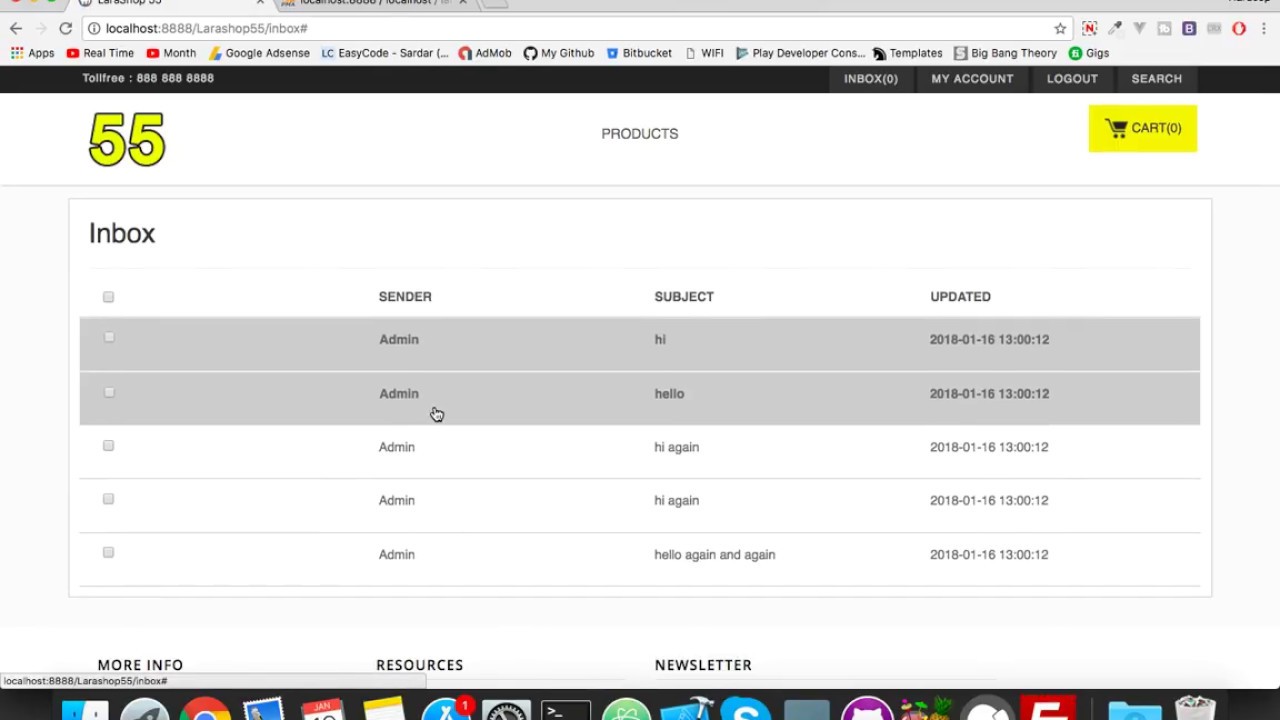Open Terminal from the dock

click(x=565, y=709)
